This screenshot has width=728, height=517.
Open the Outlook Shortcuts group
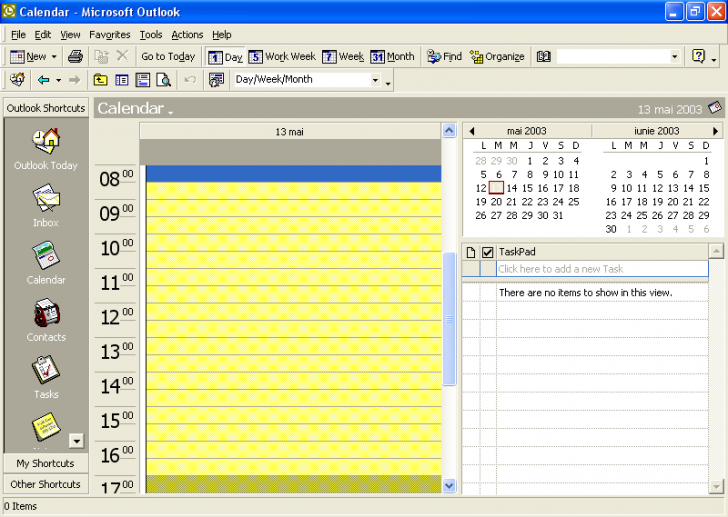46,108
